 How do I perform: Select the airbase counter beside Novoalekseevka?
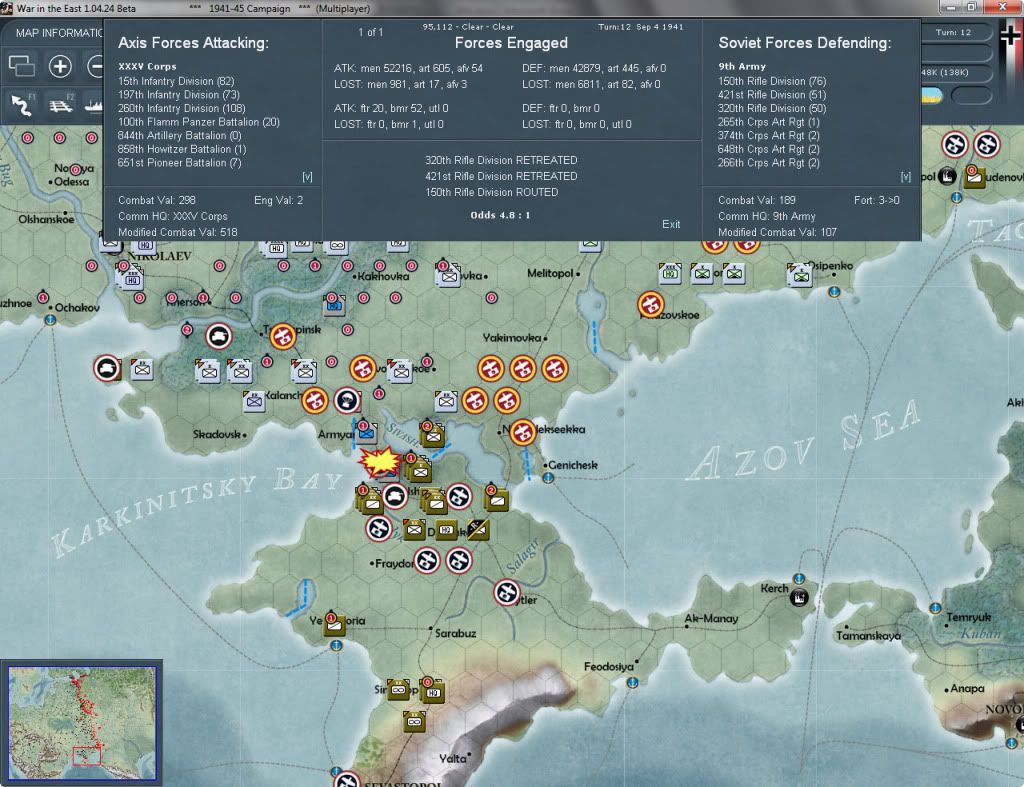pos(522,432)
